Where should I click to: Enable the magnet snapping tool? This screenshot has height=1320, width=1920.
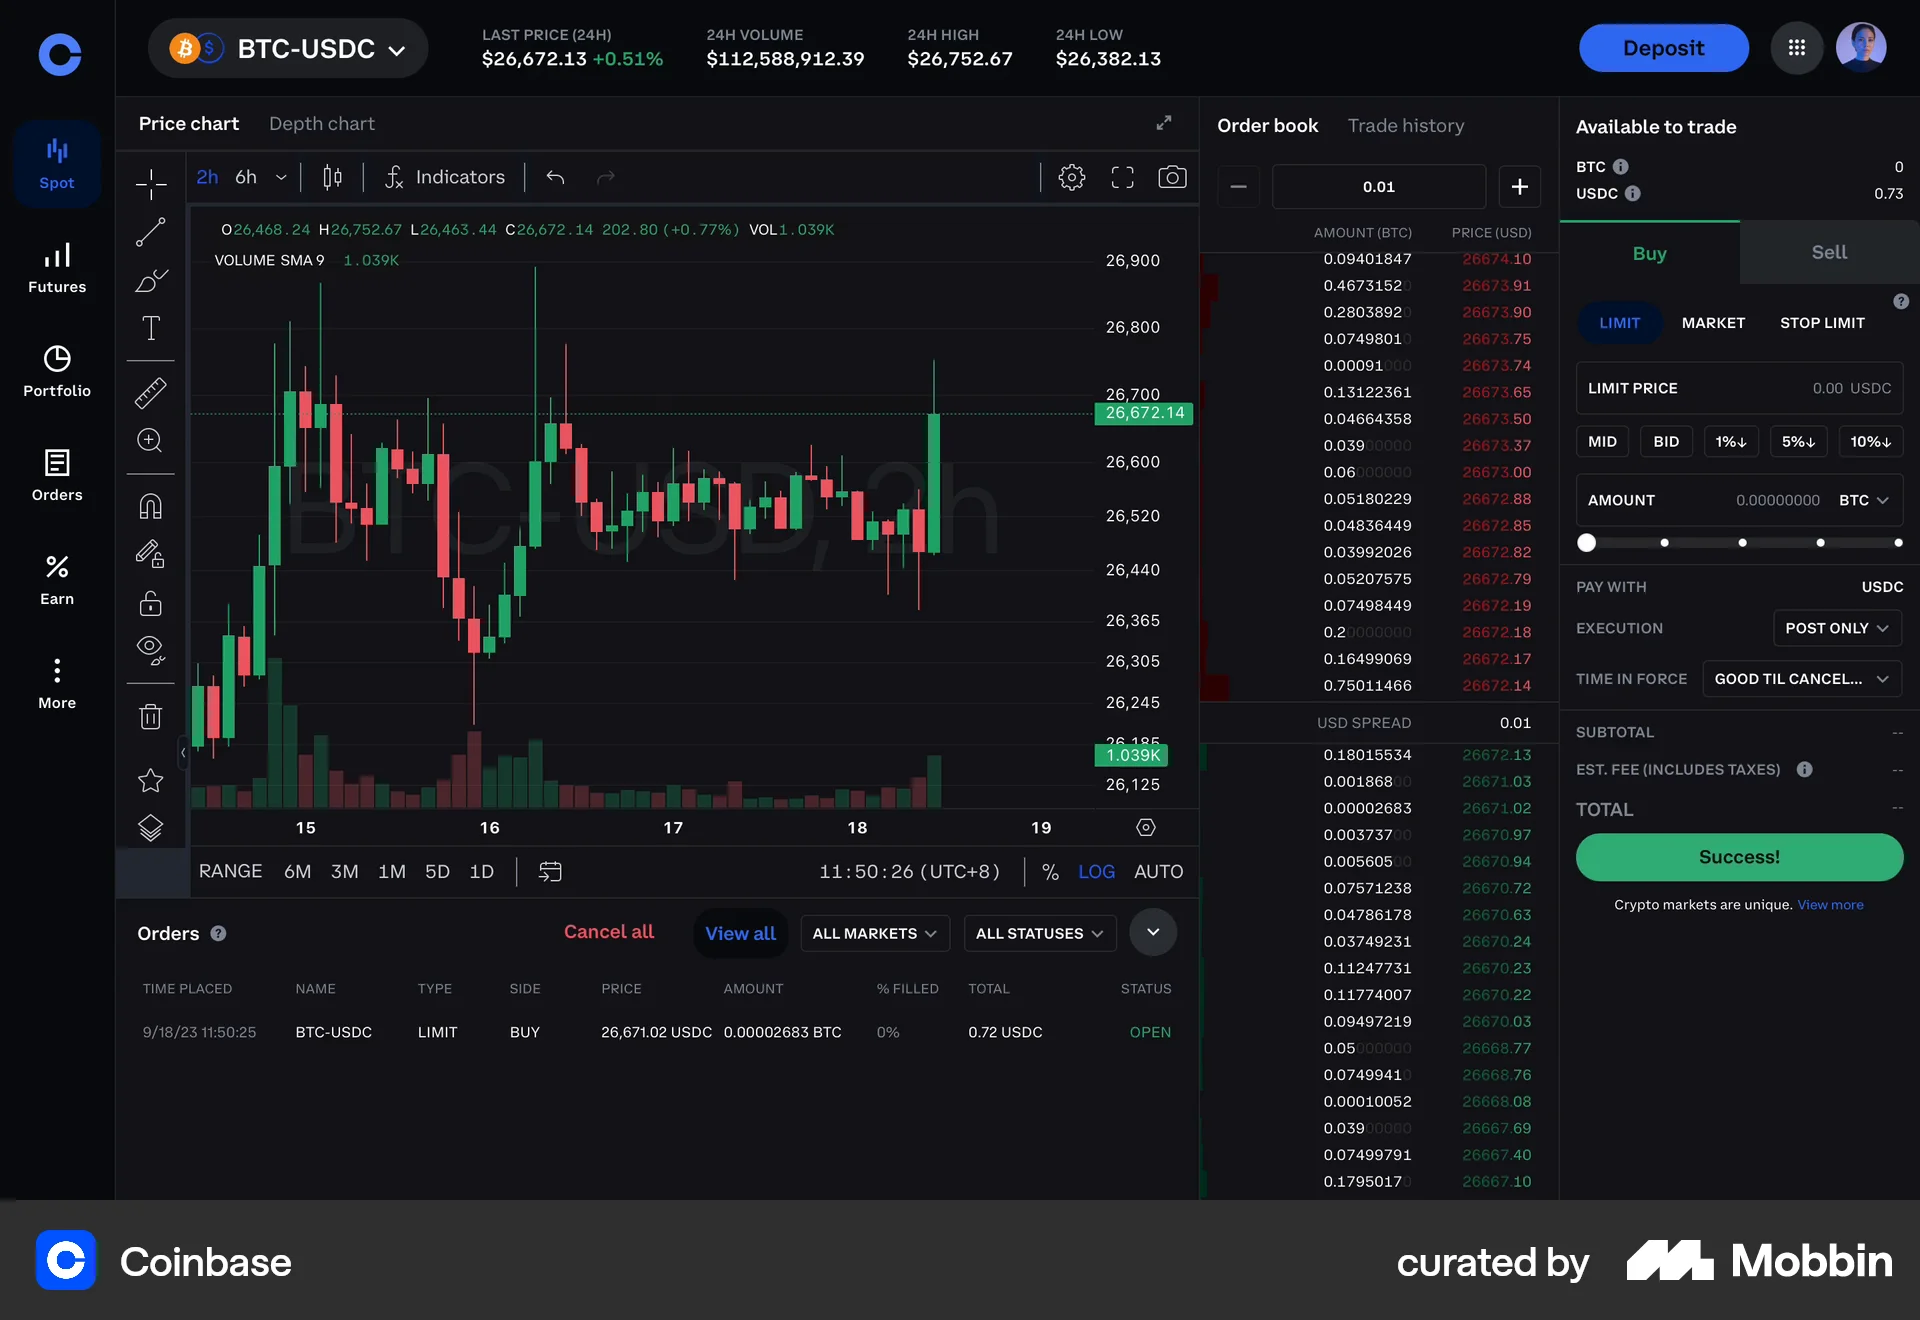tap(150, 506)
